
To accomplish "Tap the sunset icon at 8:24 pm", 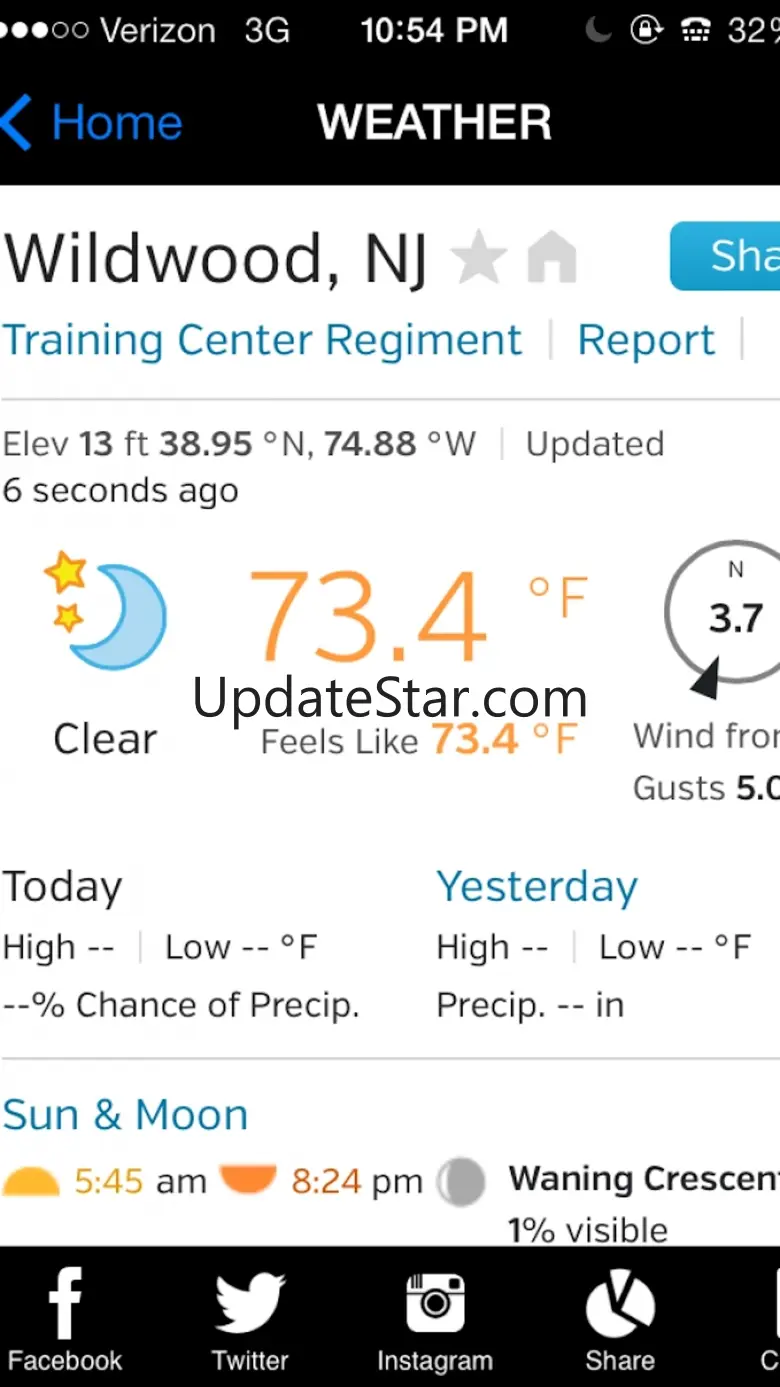I will pos(248,1180).
